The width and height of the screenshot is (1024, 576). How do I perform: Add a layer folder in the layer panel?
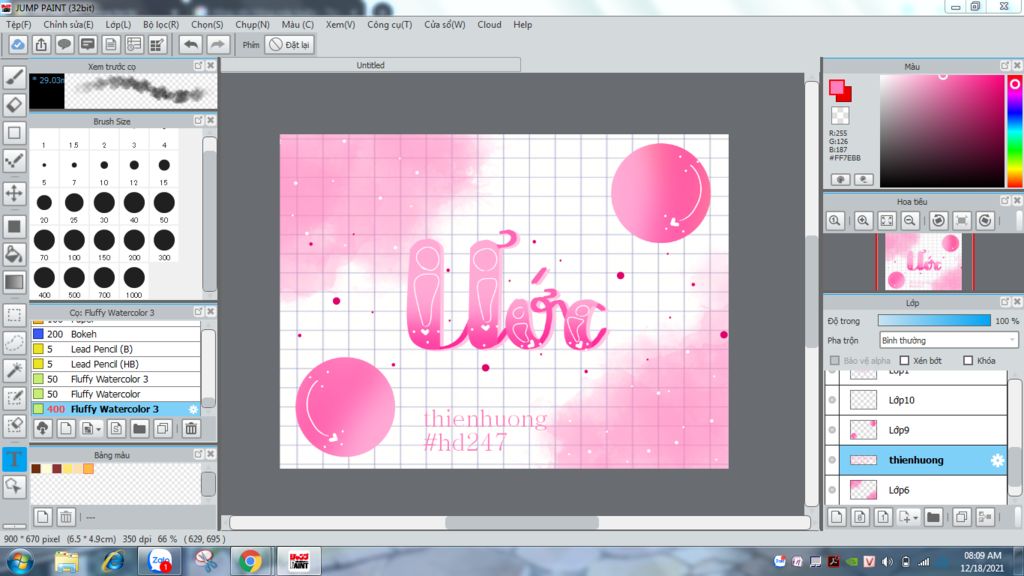tap(933, 517)
